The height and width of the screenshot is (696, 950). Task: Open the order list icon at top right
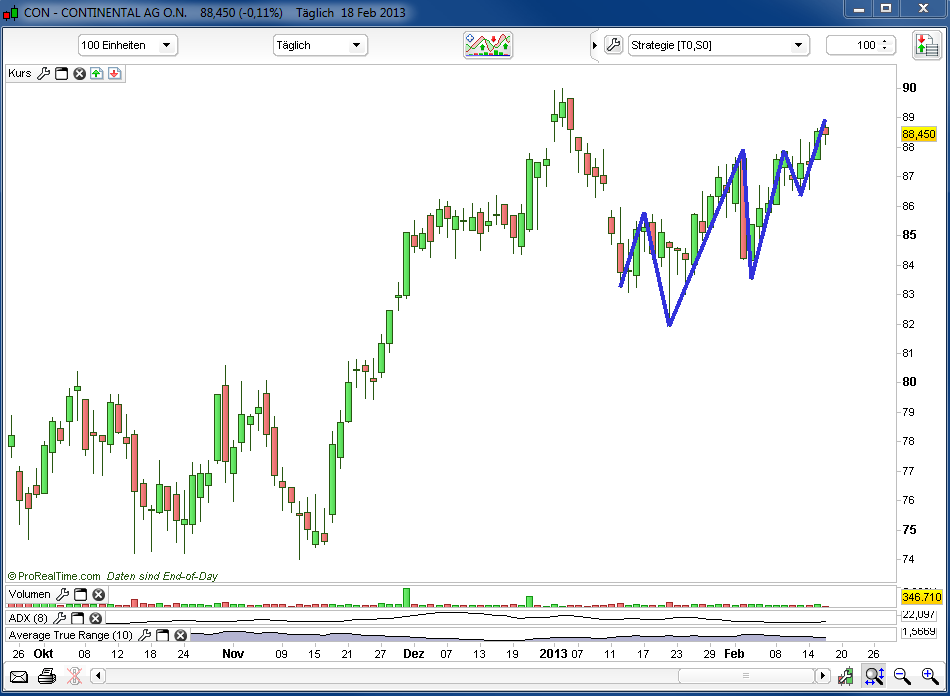pos(926,45)
